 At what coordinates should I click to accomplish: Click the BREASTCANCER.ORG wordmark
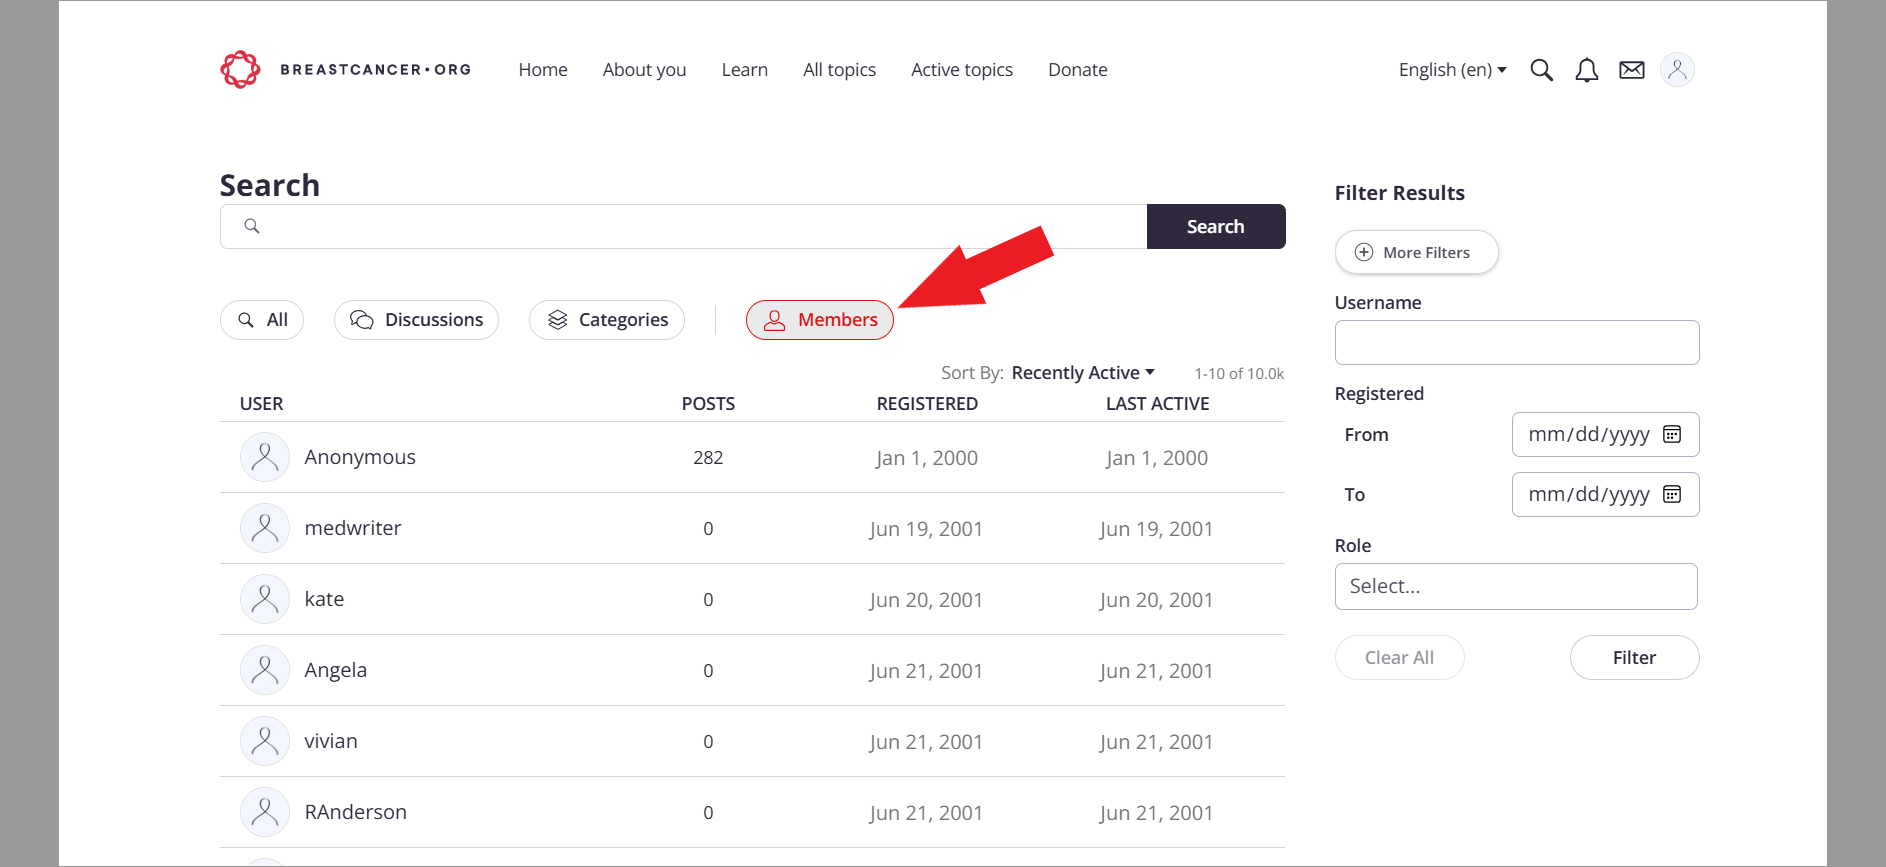point(375,70)
